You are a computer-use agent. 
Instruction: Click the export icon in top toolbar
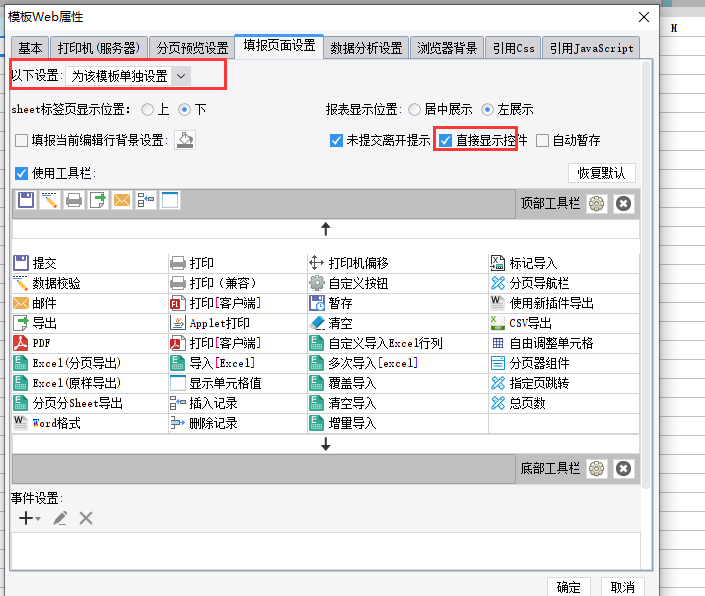pyautogui.click(x=98, y=200)
